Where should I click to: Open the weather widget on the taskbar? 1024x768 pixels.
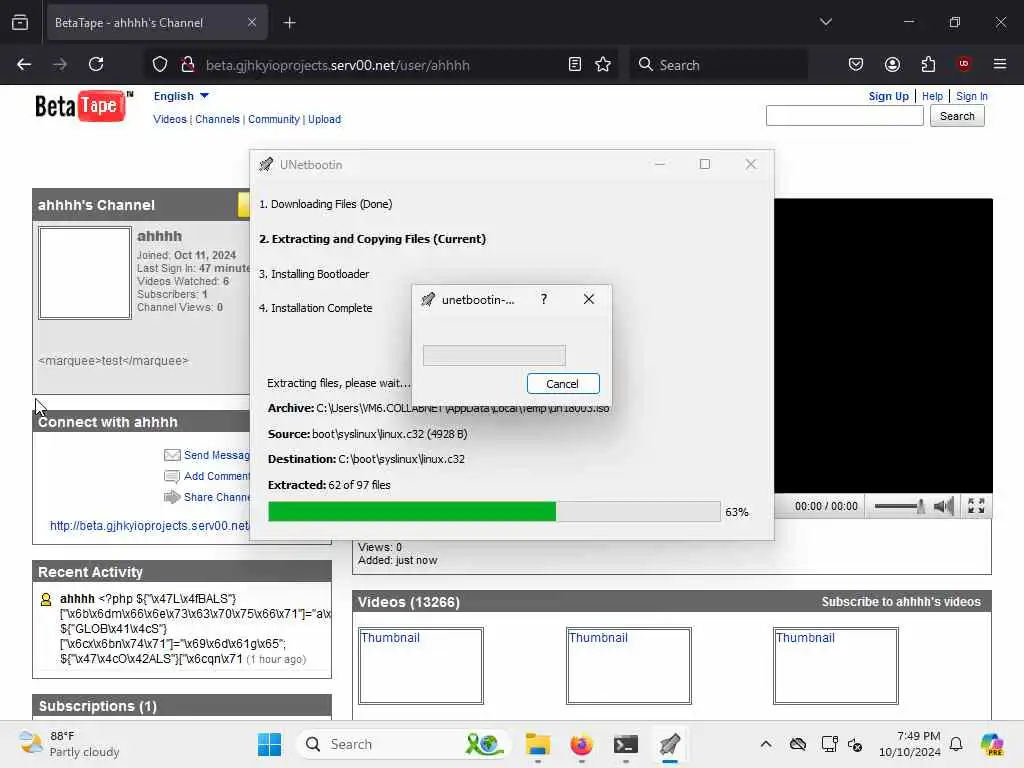point(69,744)
